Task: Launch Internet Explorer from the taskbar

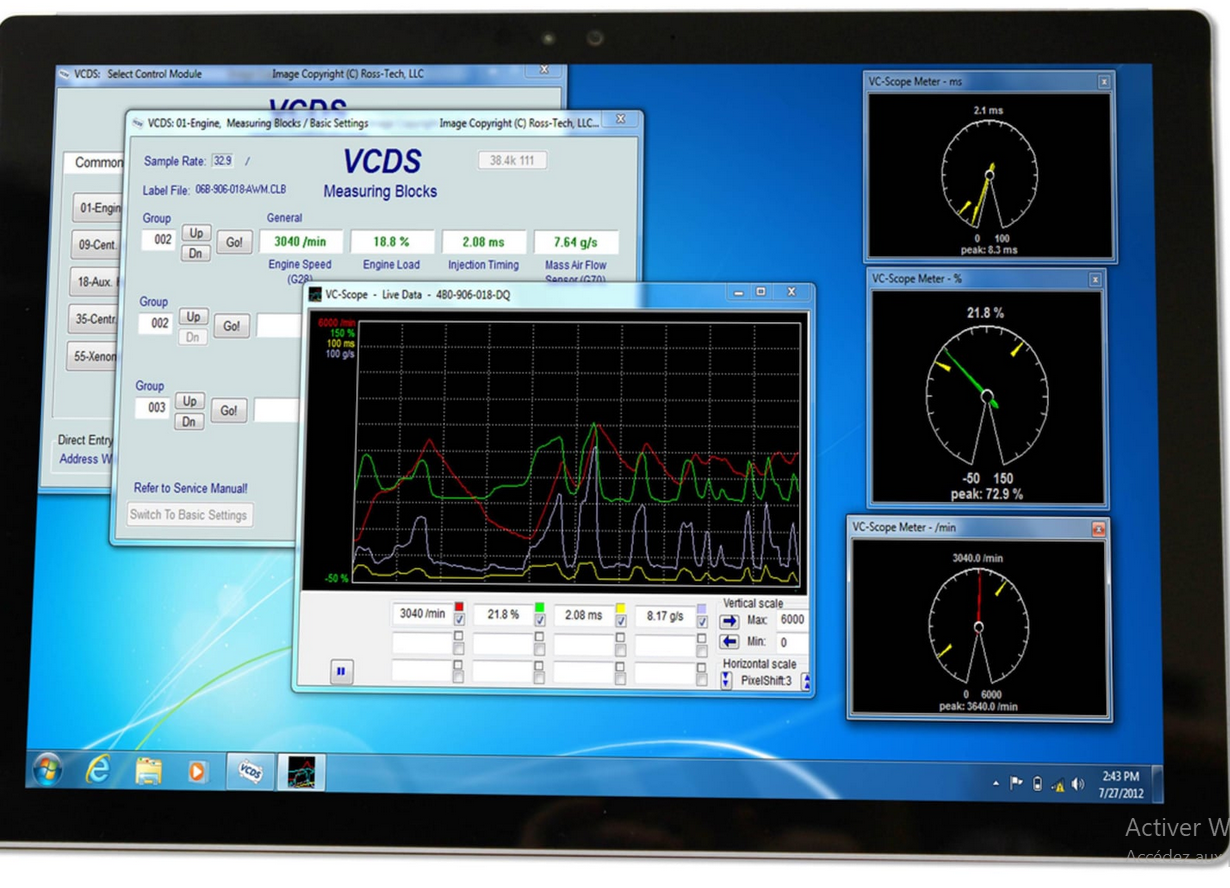Action: pyautogui.click(x=97, y=770)
